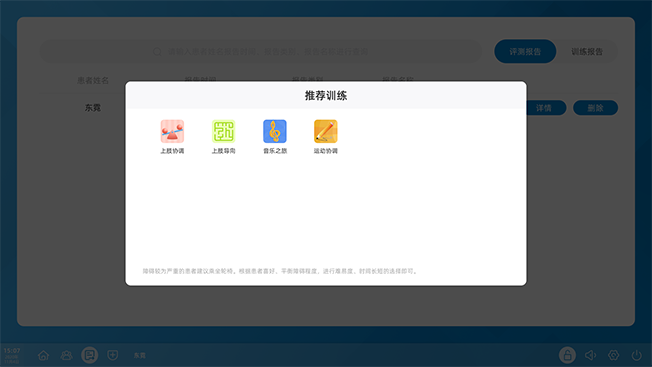Screen dimensions: 652x367
Task: Launch the 音乐之旅 treble clef training
Action: 274,131
